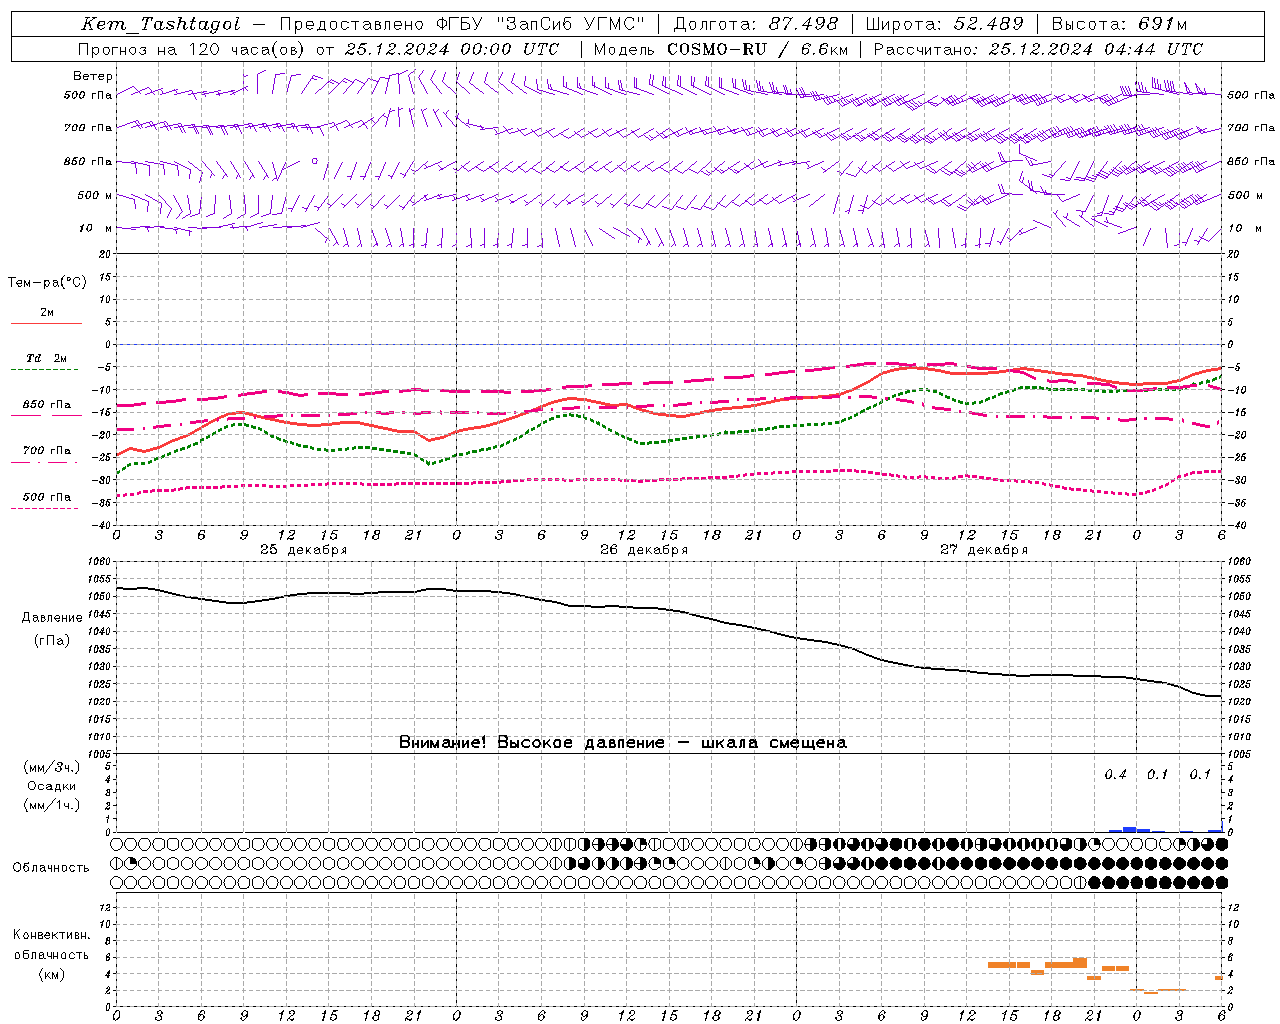Click the '(мм/3ч.)' precipitation unit label

(52, 767)
